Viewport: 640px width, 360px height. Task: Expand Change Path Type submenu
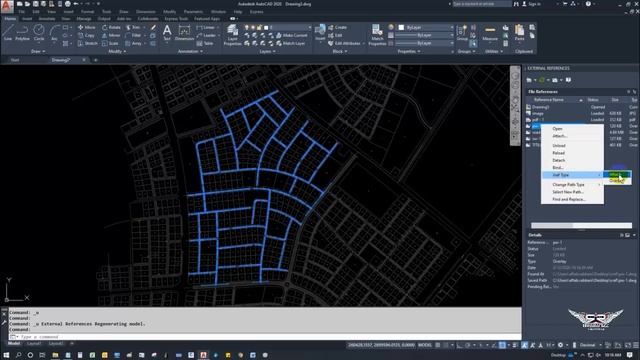572,184
